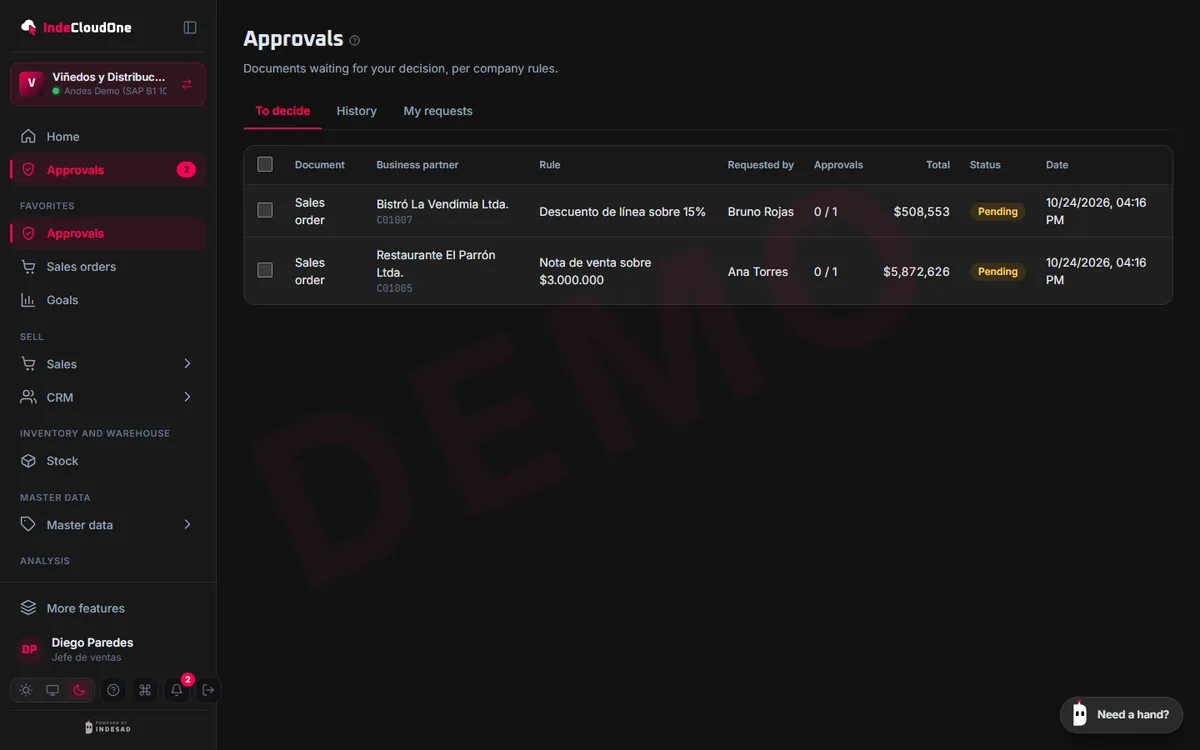Click the Rule column header

pos(550,165)
